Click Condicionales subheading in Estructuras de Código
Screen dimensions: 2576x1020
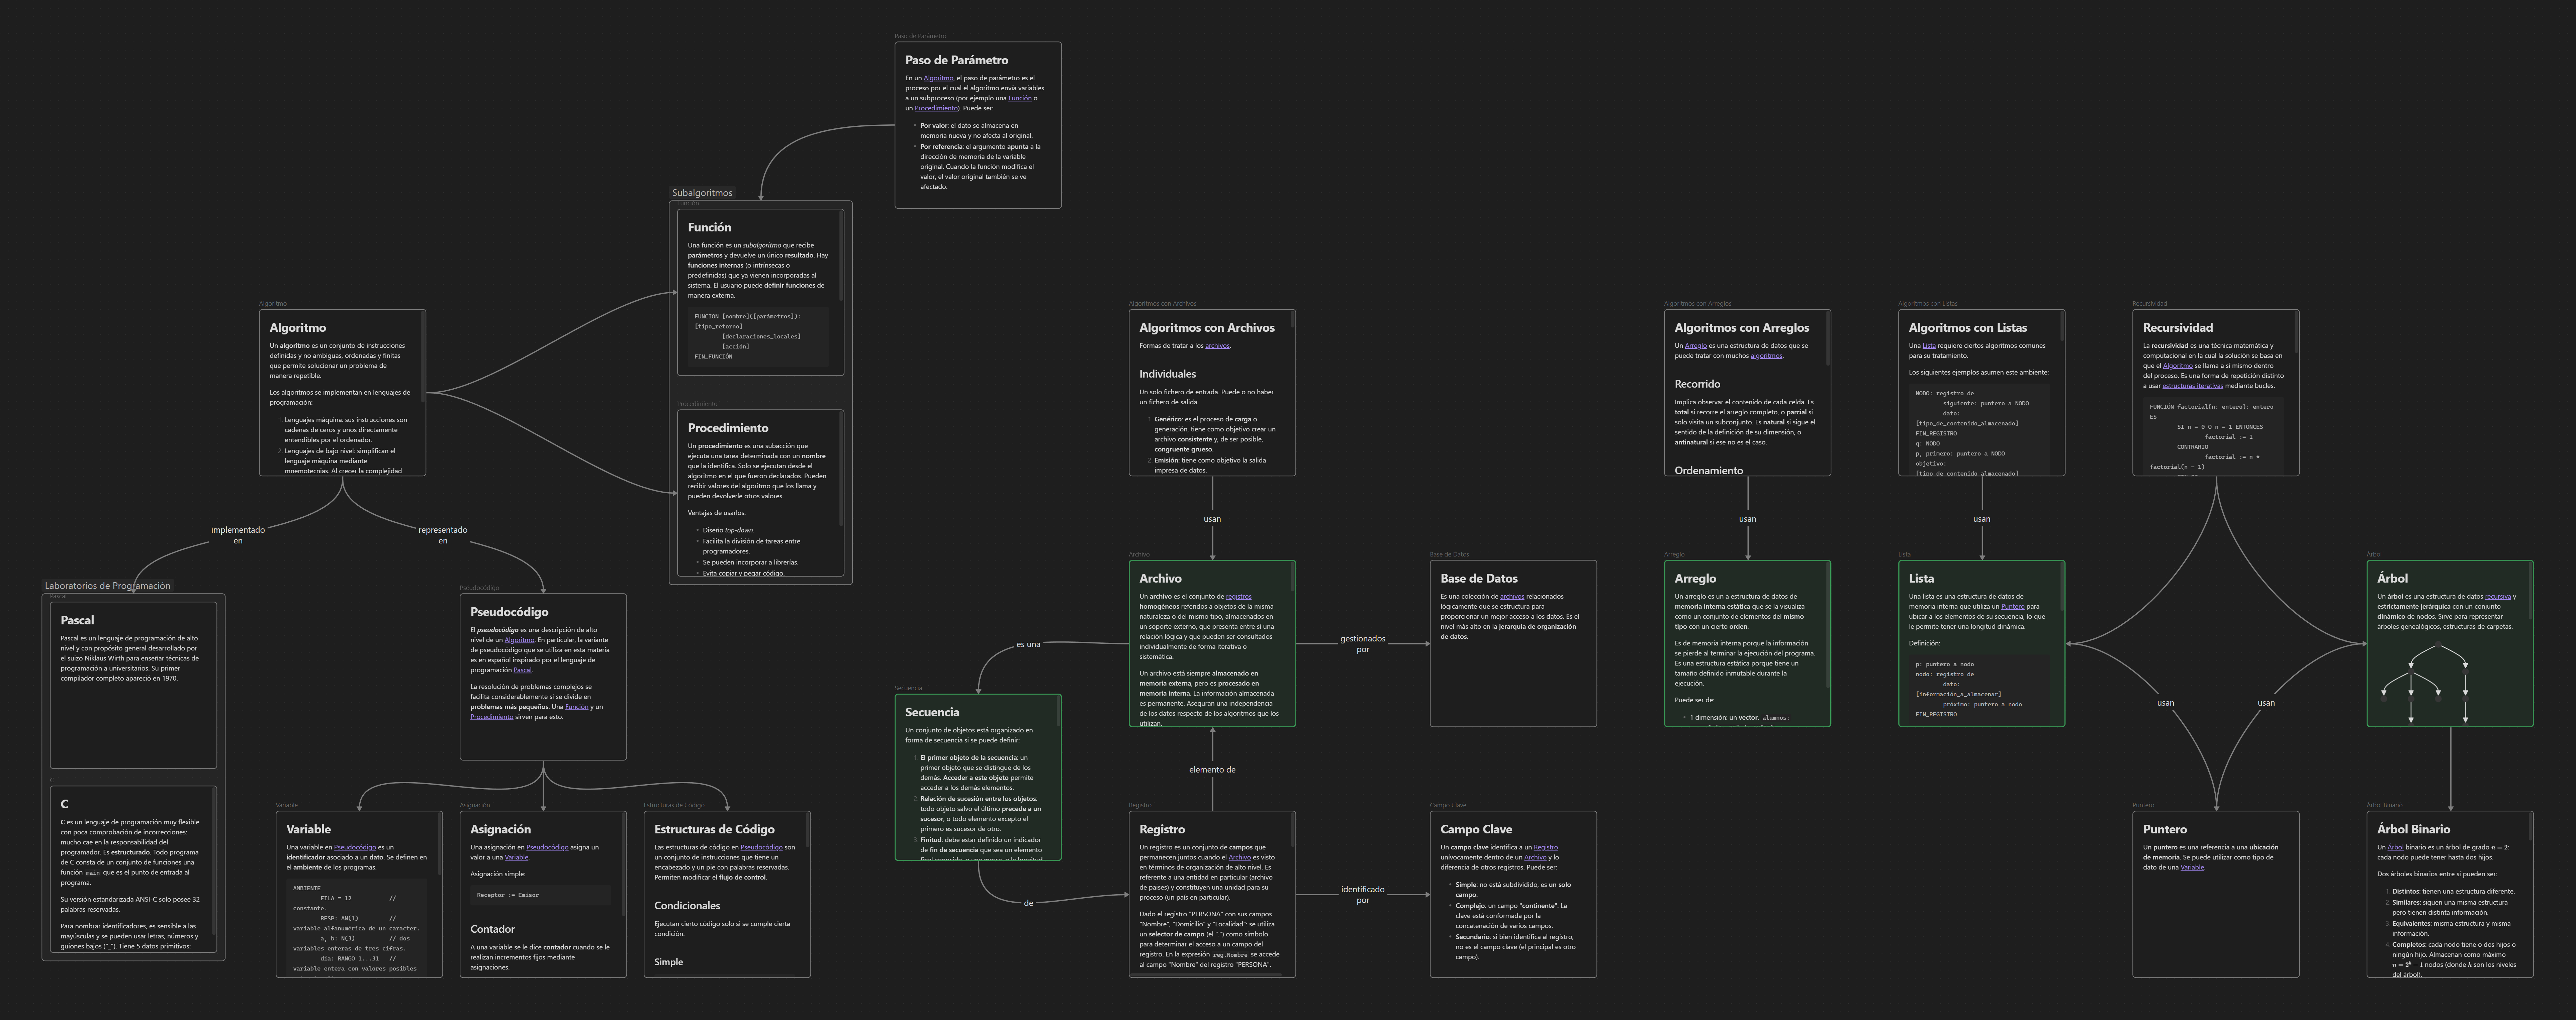click(x=687, y=906)
